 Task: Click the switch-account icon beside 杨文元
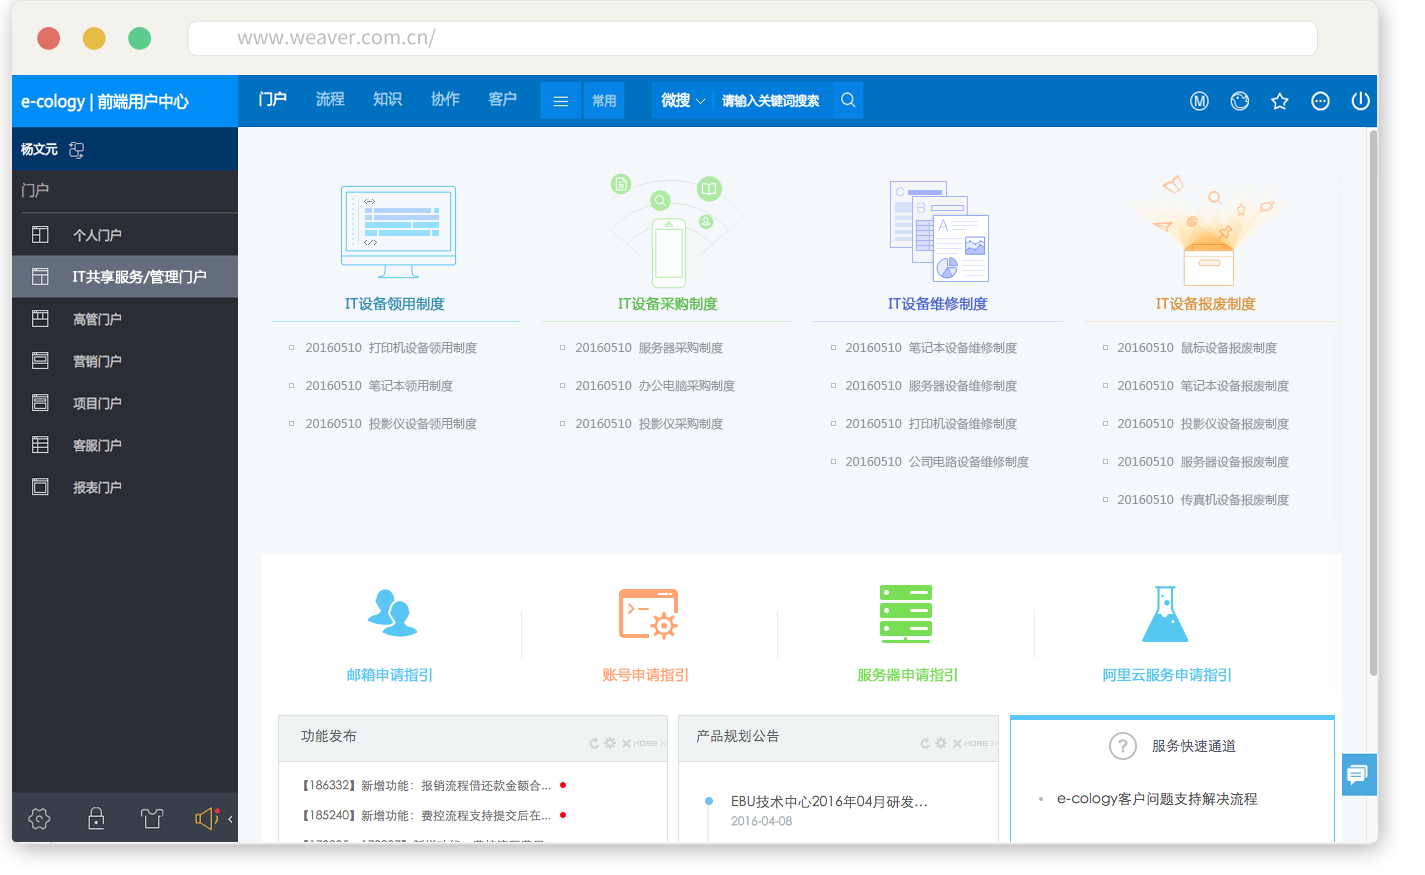(76, 150)
